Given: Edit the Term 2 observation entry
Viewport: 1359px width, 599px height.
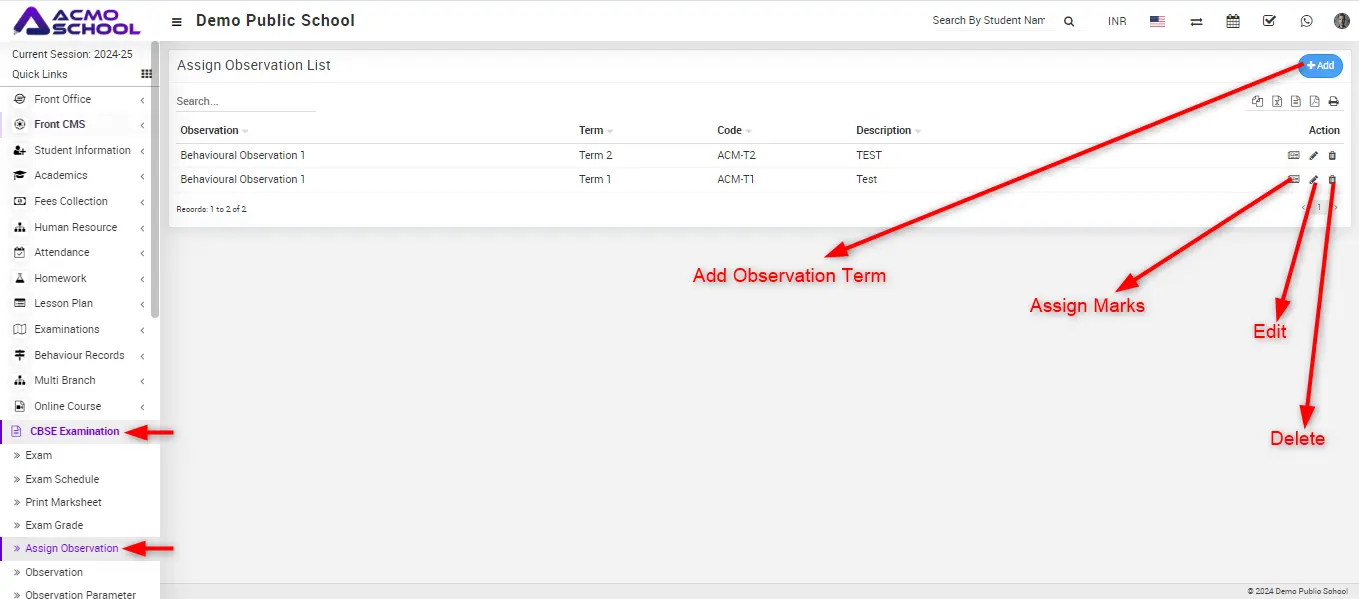Looking at the screenshot, I should click(x=1314, y=156).
